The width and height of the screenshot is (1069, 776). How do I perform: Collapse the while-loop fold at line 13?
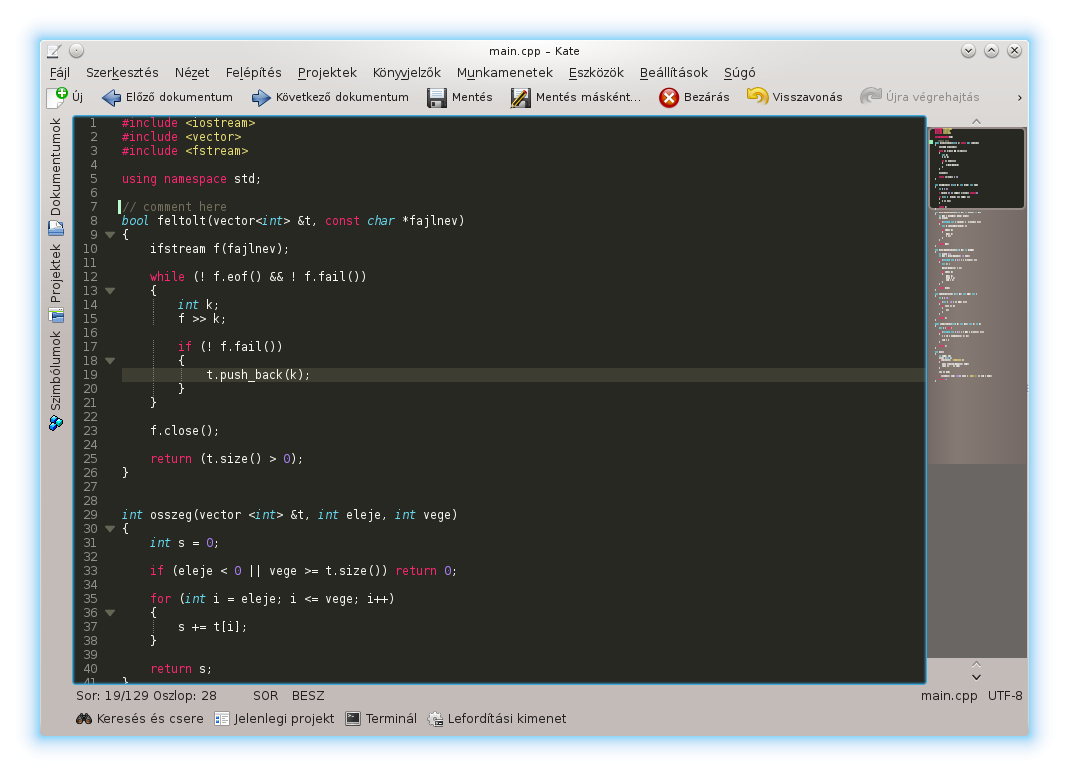[110, 290]
